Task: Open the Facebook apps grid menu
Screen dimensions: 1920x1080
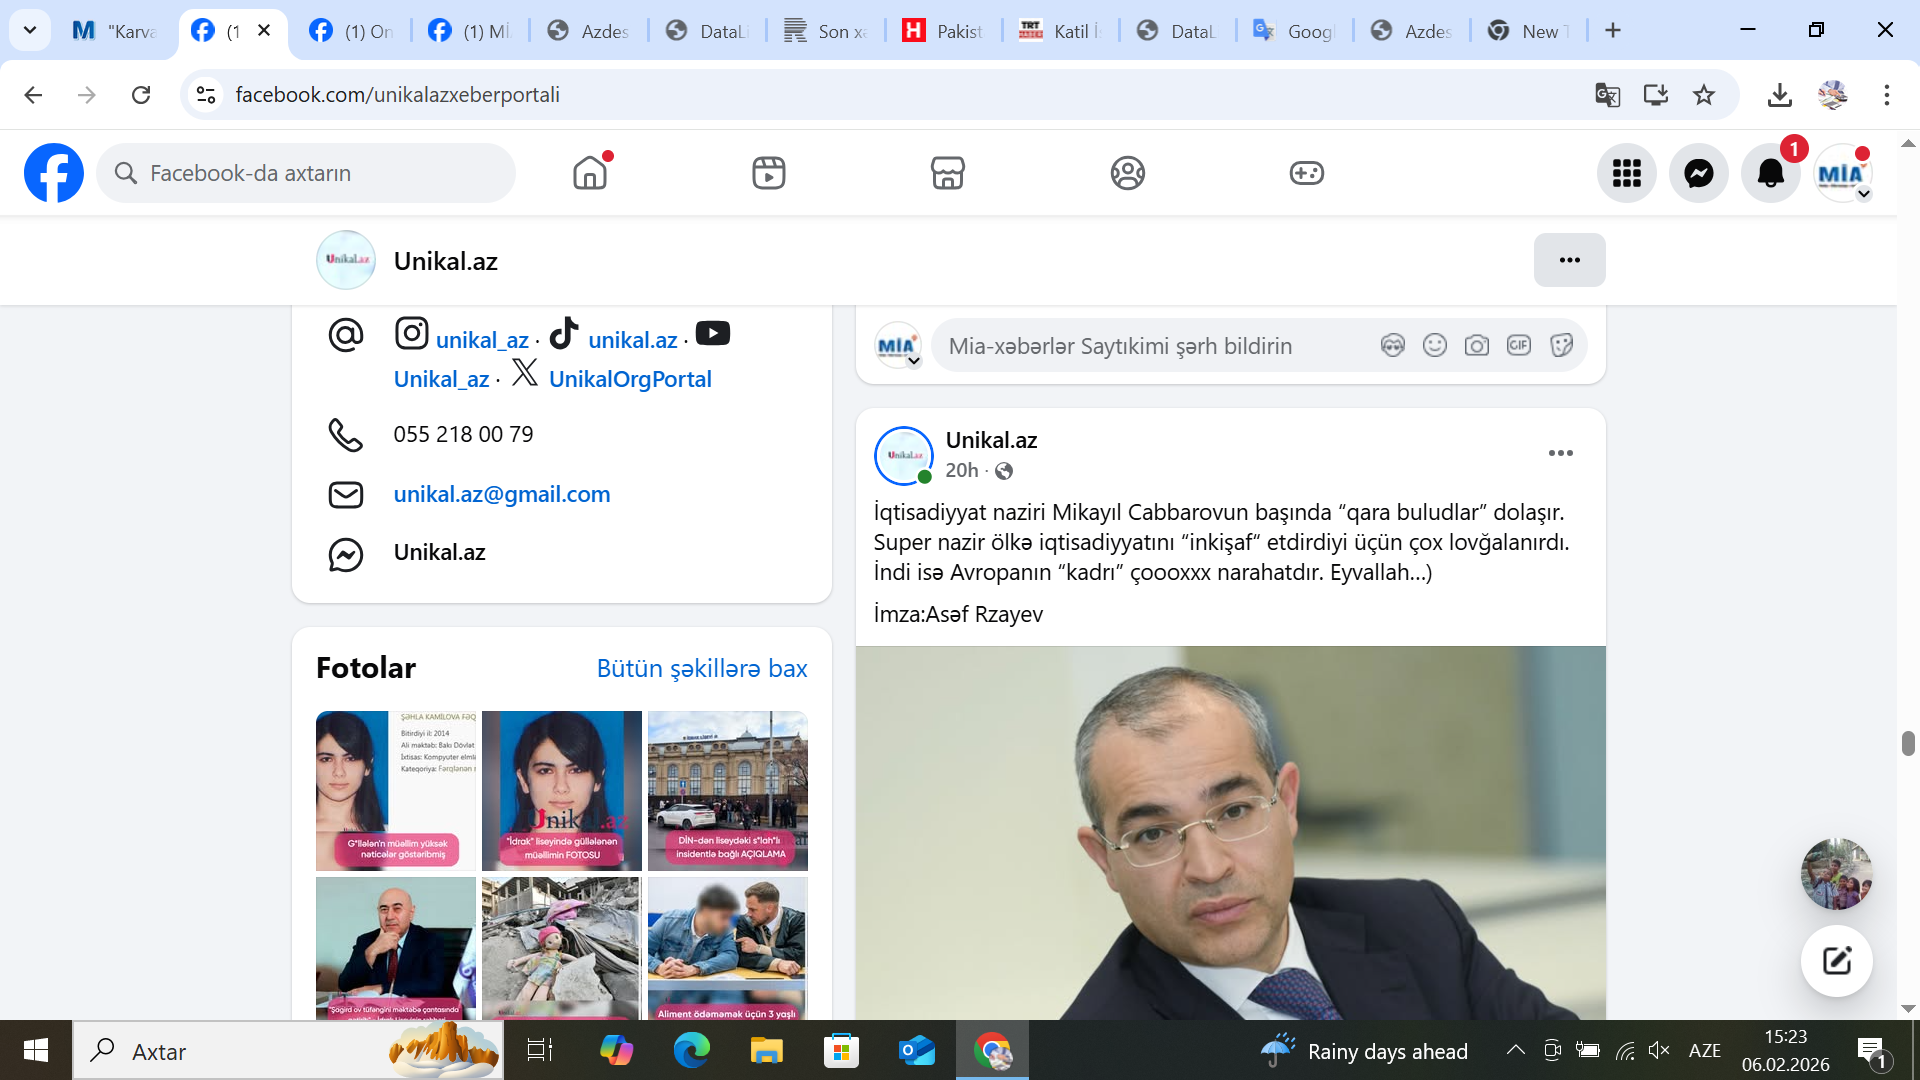Action: (1626, 173)
